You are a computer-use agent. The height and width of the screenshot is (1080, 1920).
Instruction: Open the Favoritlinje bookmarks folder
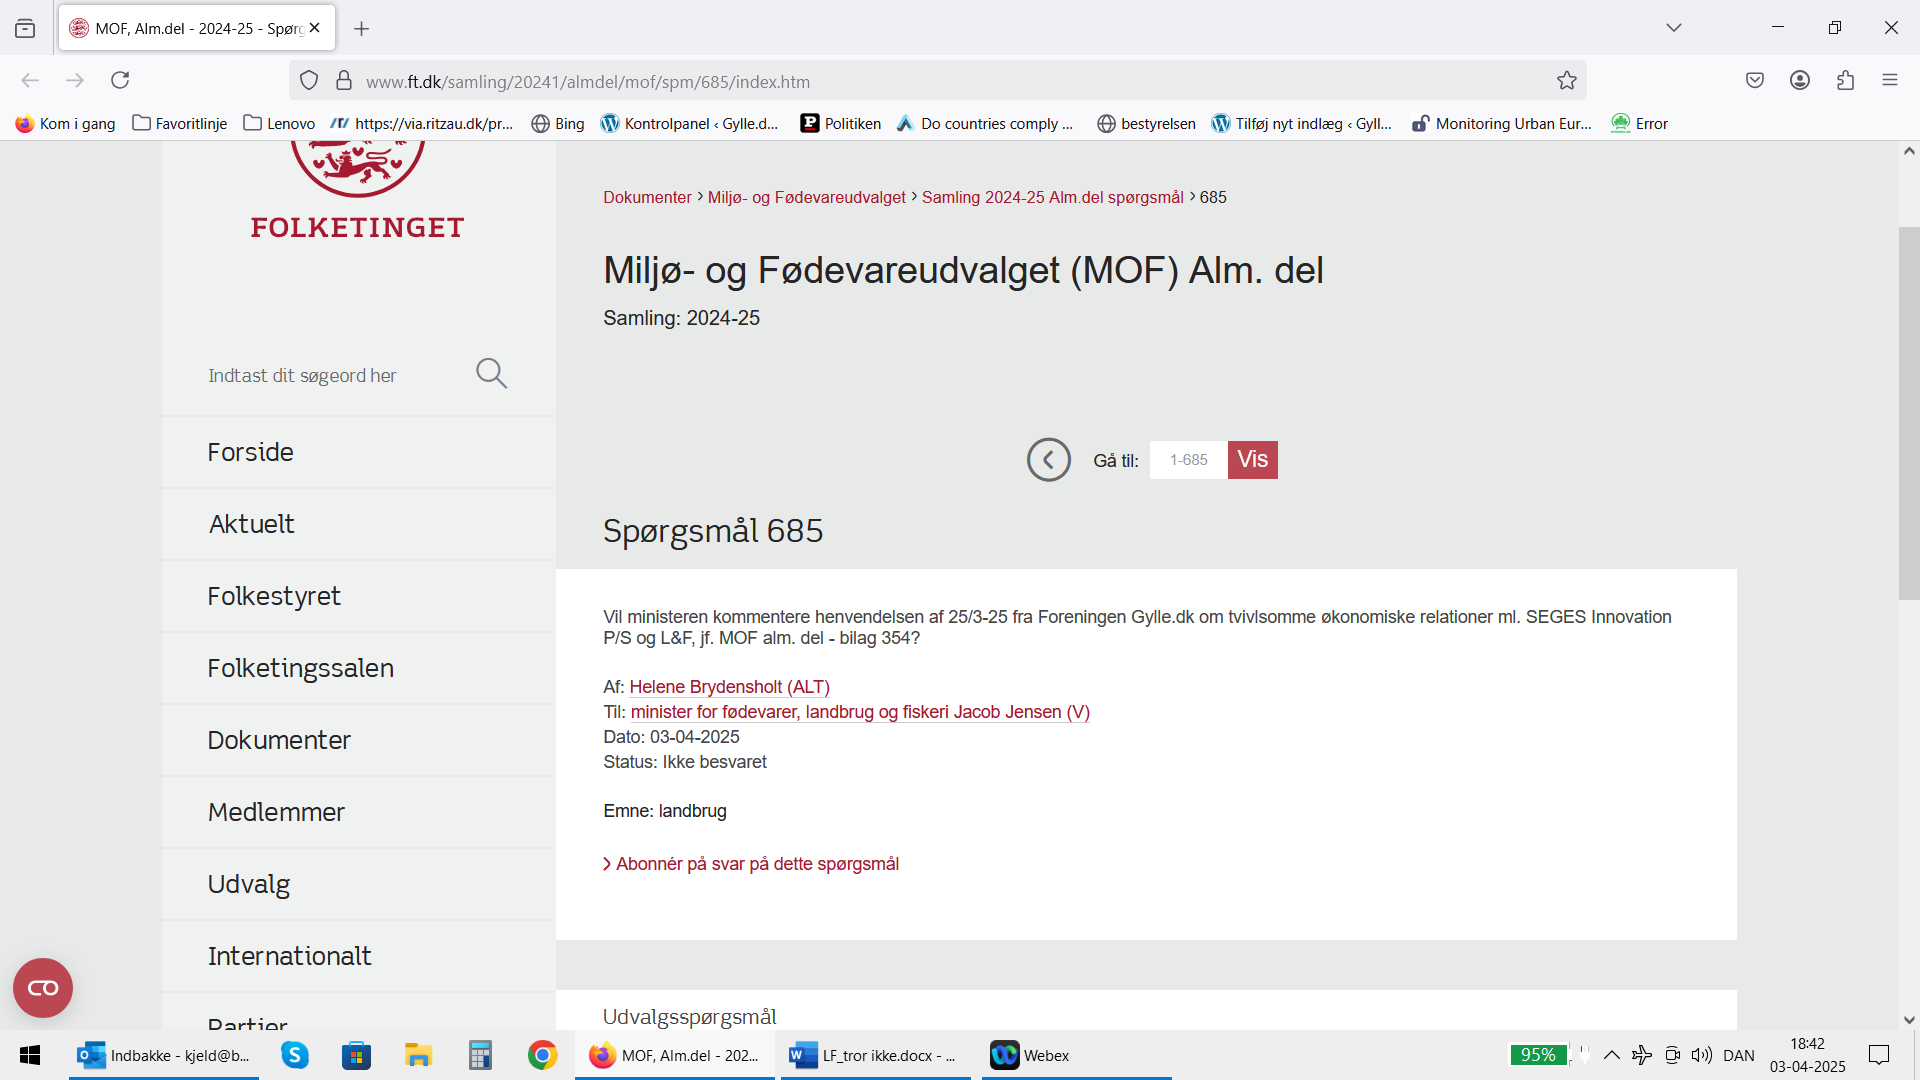[180, 123]
